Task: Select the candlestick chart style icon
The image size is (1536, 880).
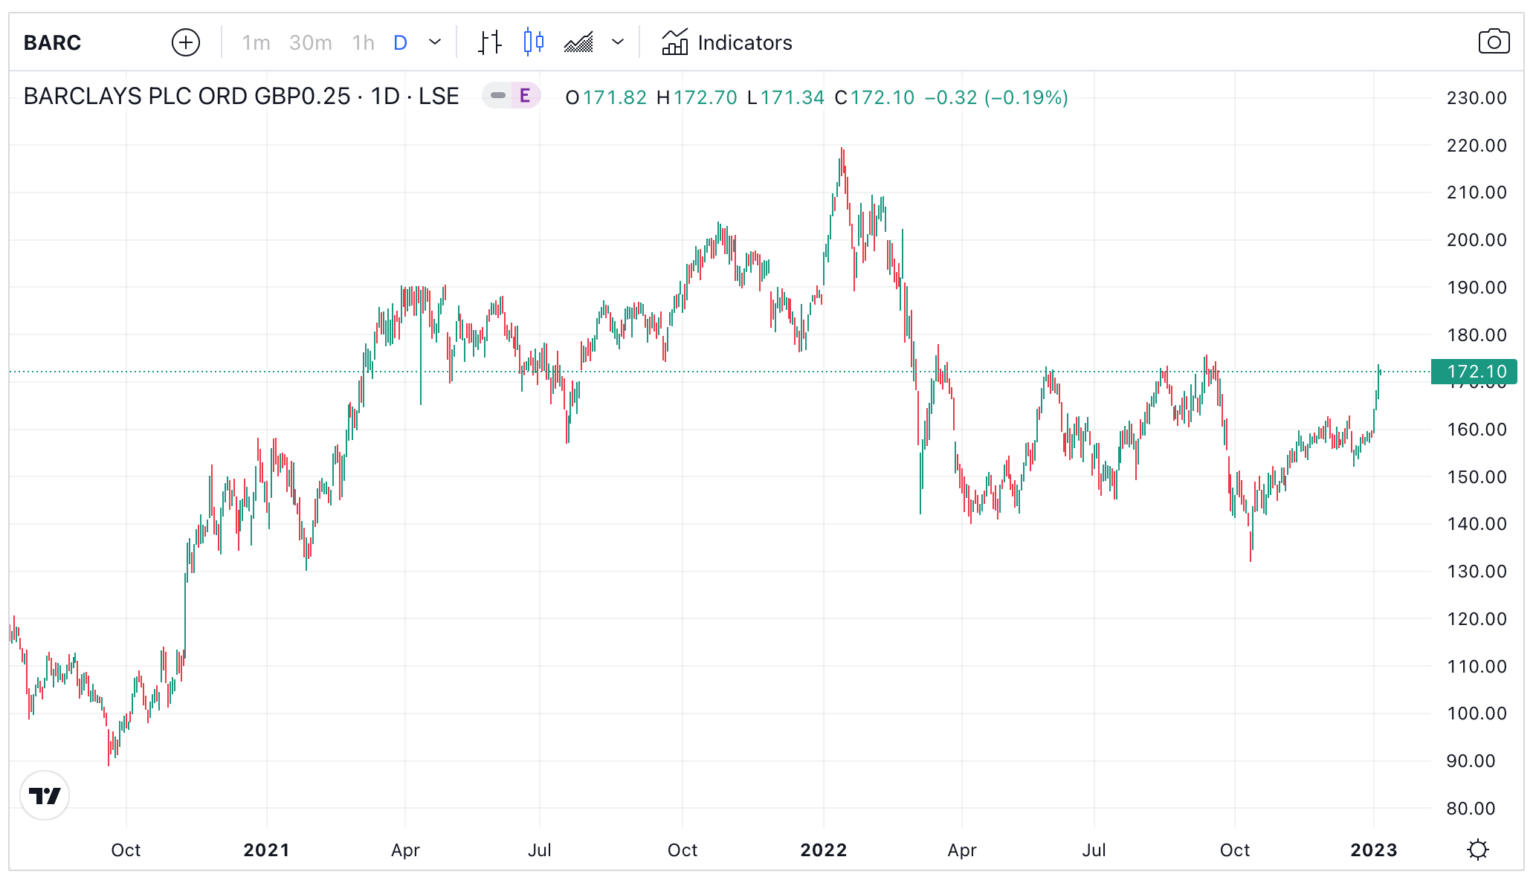Action: click(x=534, y=43)
